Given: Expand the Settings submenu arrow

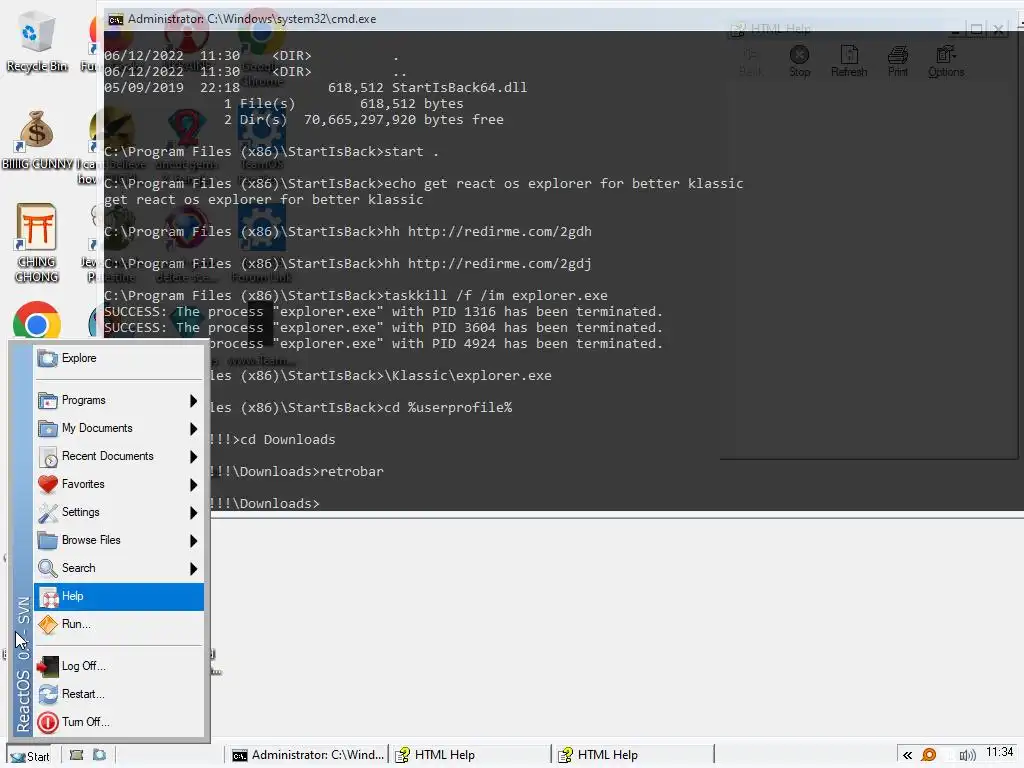Looking at the screenshot, I should click(x=193, y=513).
